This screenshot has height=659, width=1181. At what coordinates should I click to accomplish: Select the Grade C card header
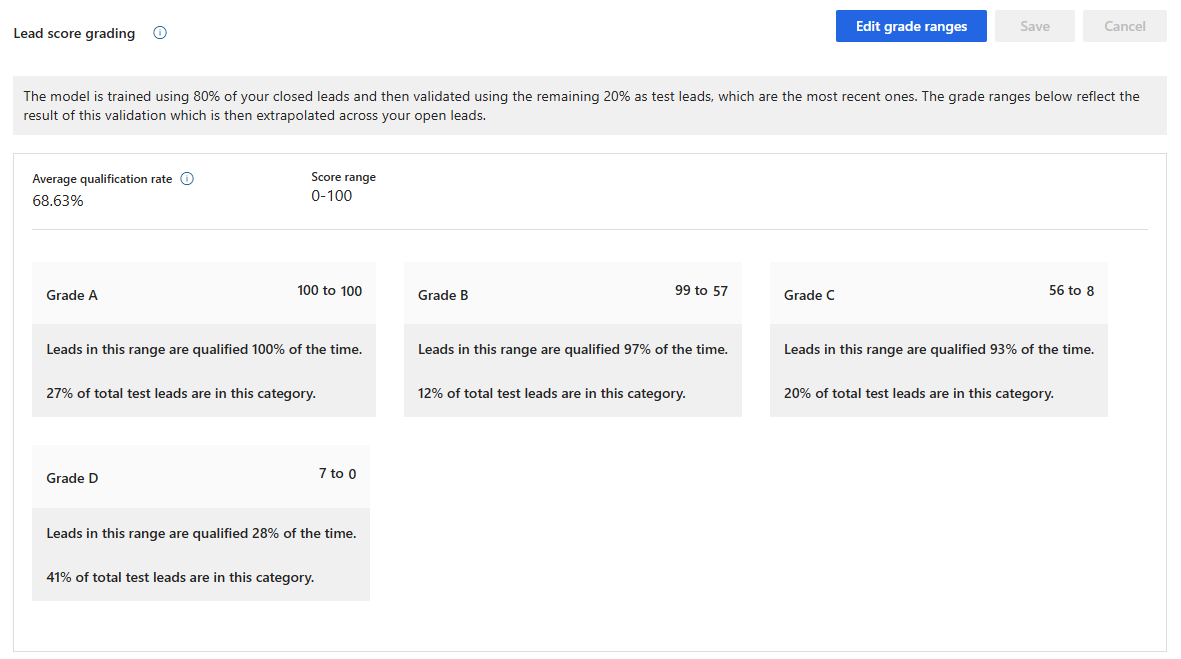[809, 295]
